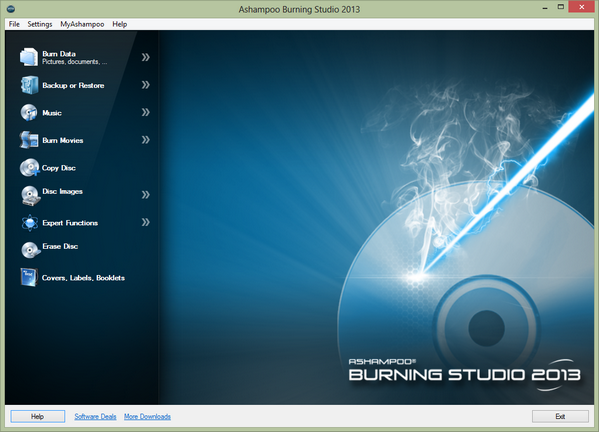
Task: Select the Expert Functions atom icon
Action: point(29,223)
